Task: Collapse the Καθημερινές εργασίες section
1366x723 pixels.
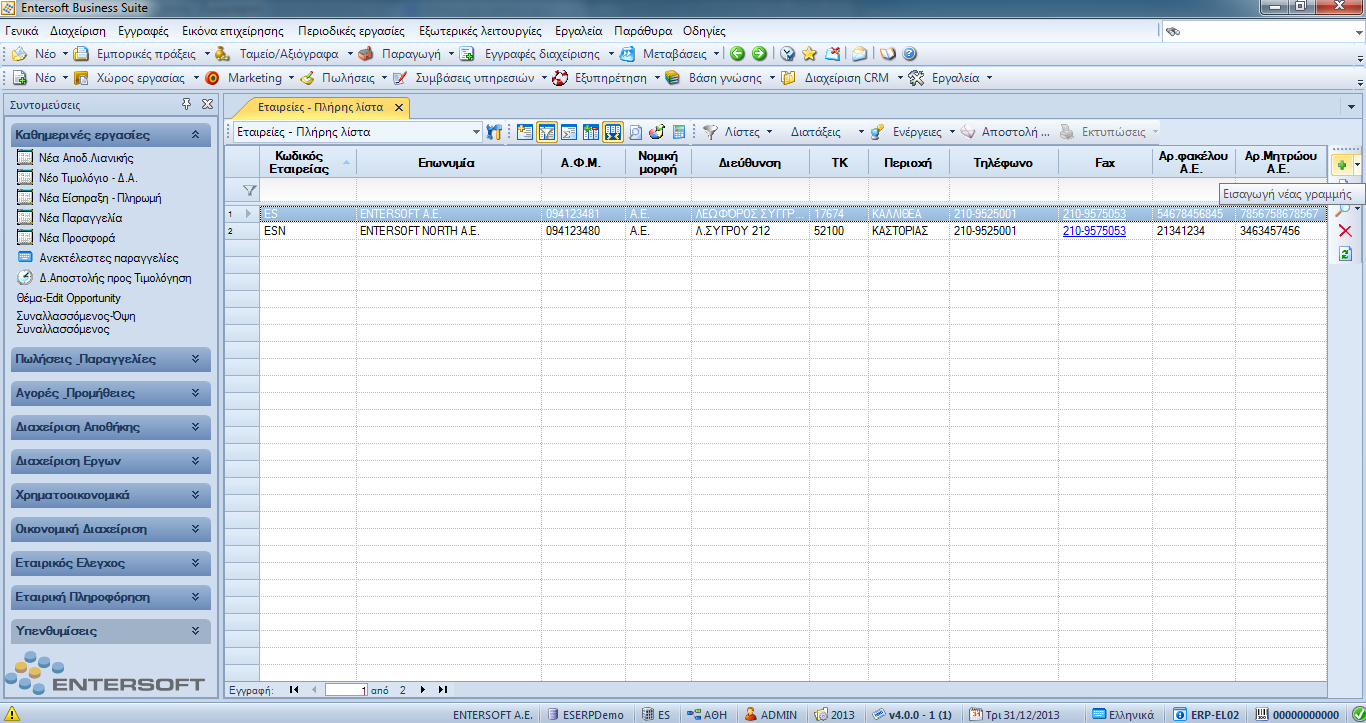Action: 111,134
